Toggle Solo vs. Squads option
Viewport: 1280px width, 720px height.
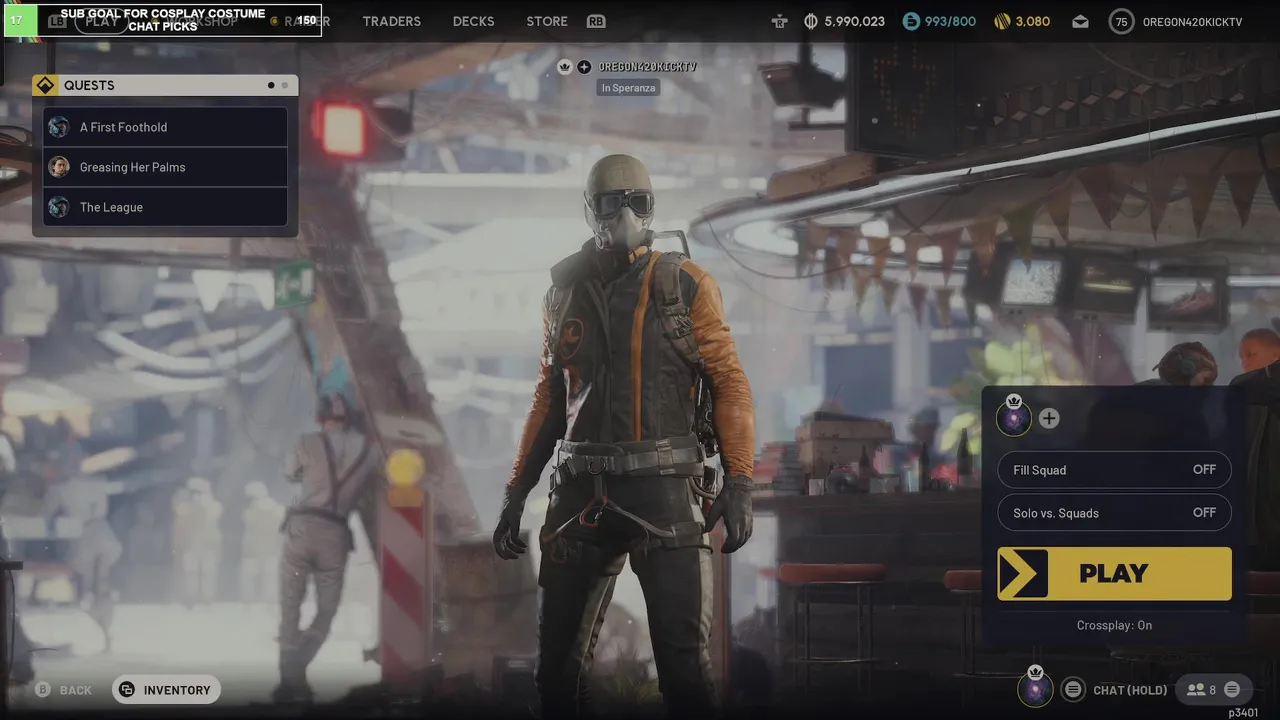1114,513
